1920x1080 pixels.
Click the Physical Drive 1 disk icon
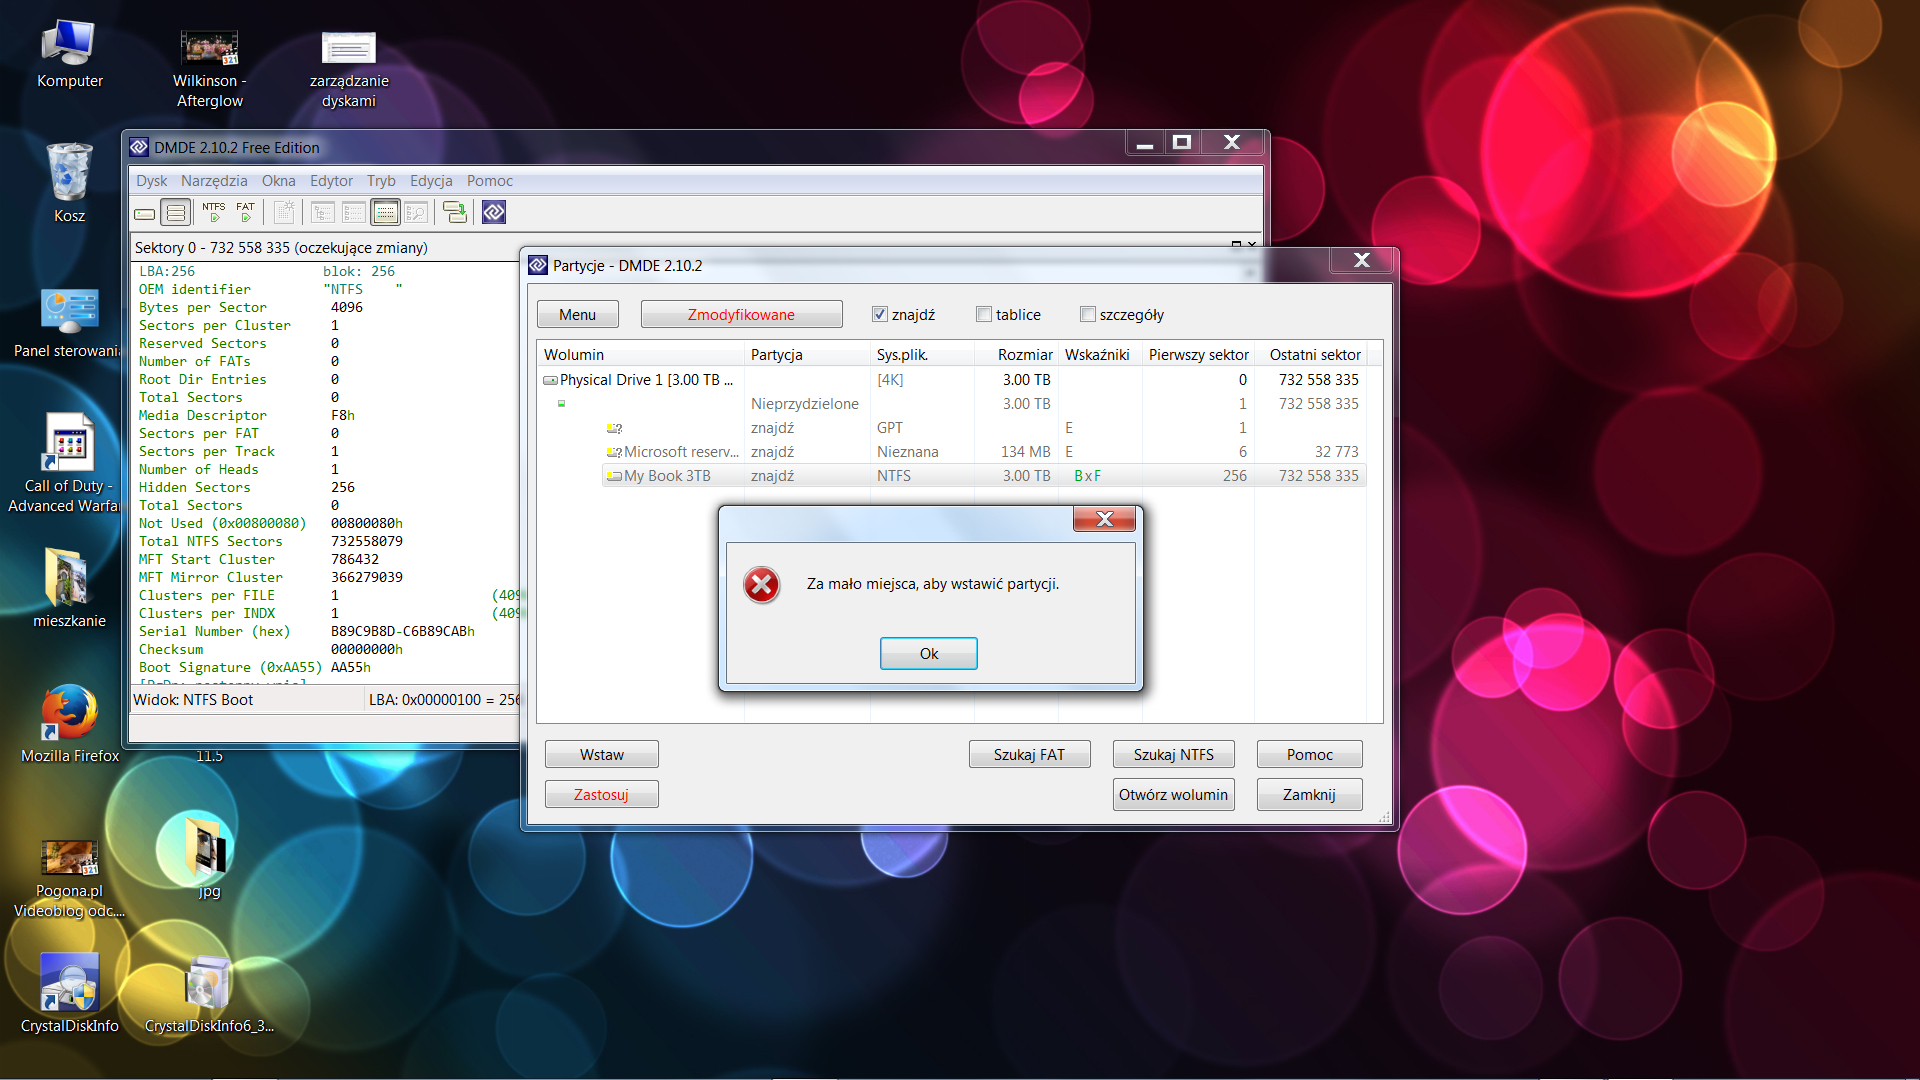pos(550,380)
